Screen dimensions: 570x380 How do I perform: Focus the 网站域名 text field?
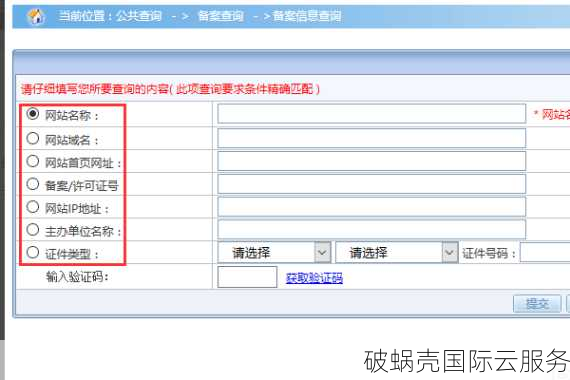click(x=372, y=138)
